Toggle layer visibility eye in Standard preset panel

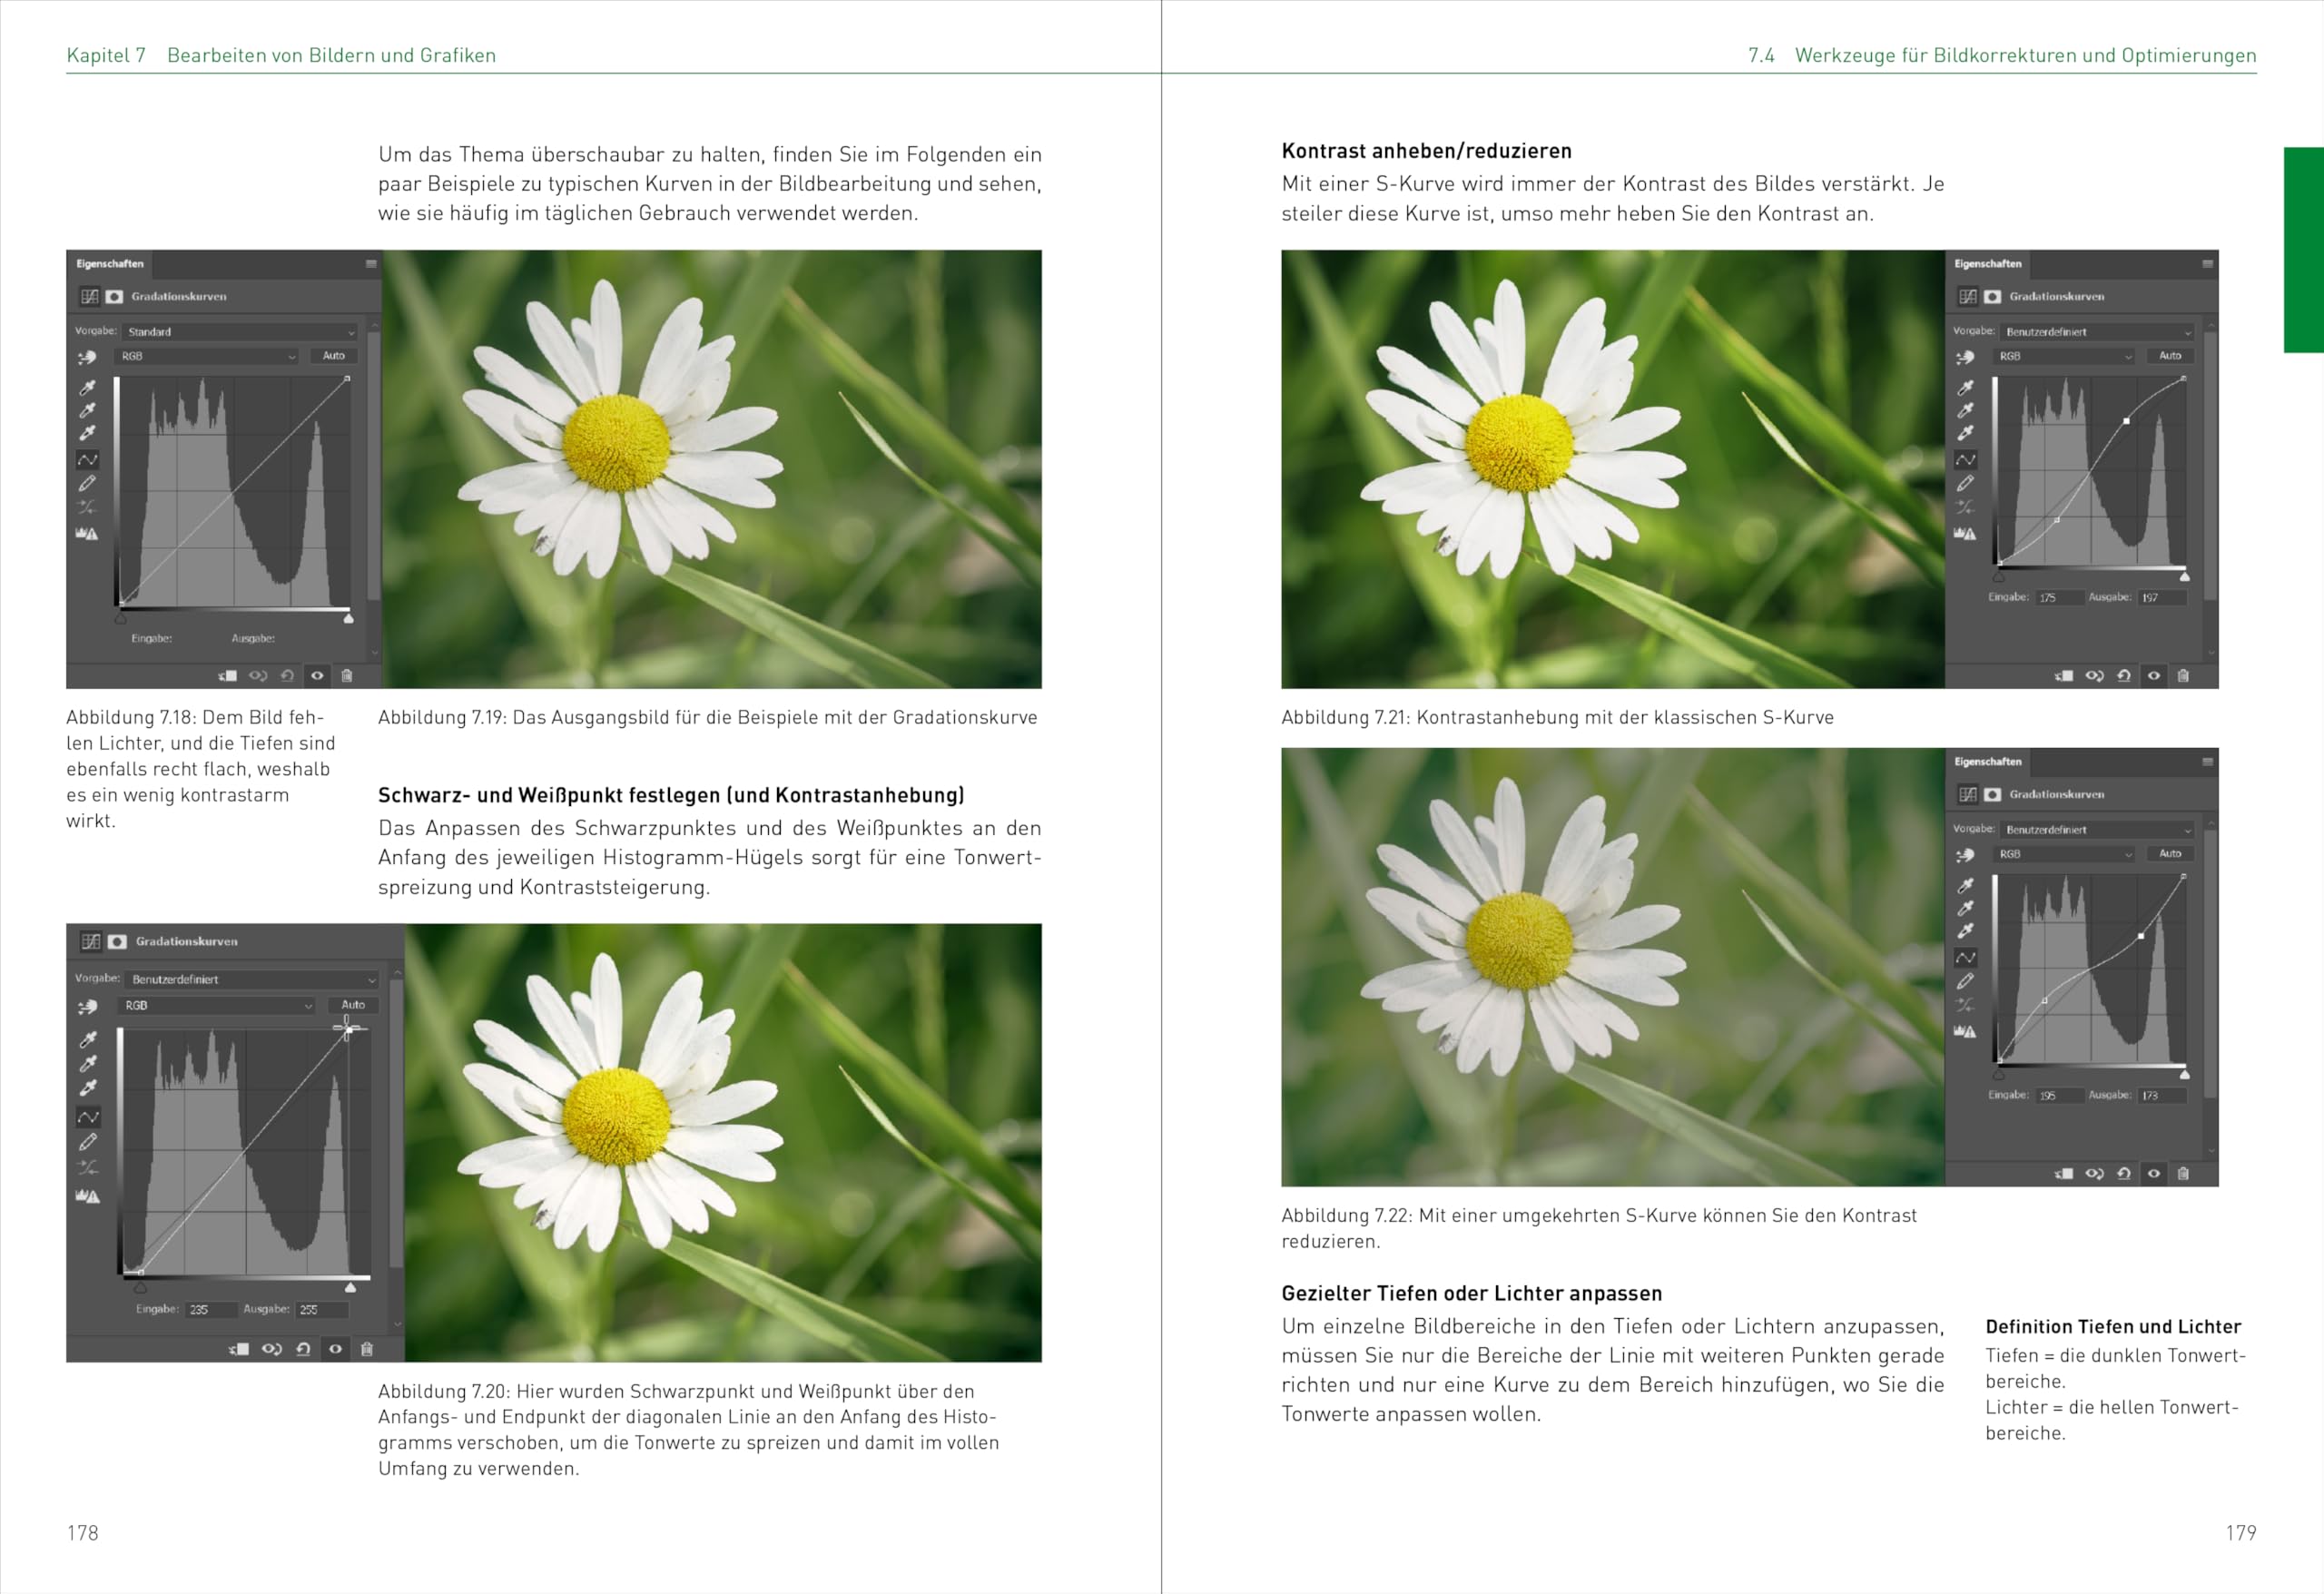coord(317,675)
